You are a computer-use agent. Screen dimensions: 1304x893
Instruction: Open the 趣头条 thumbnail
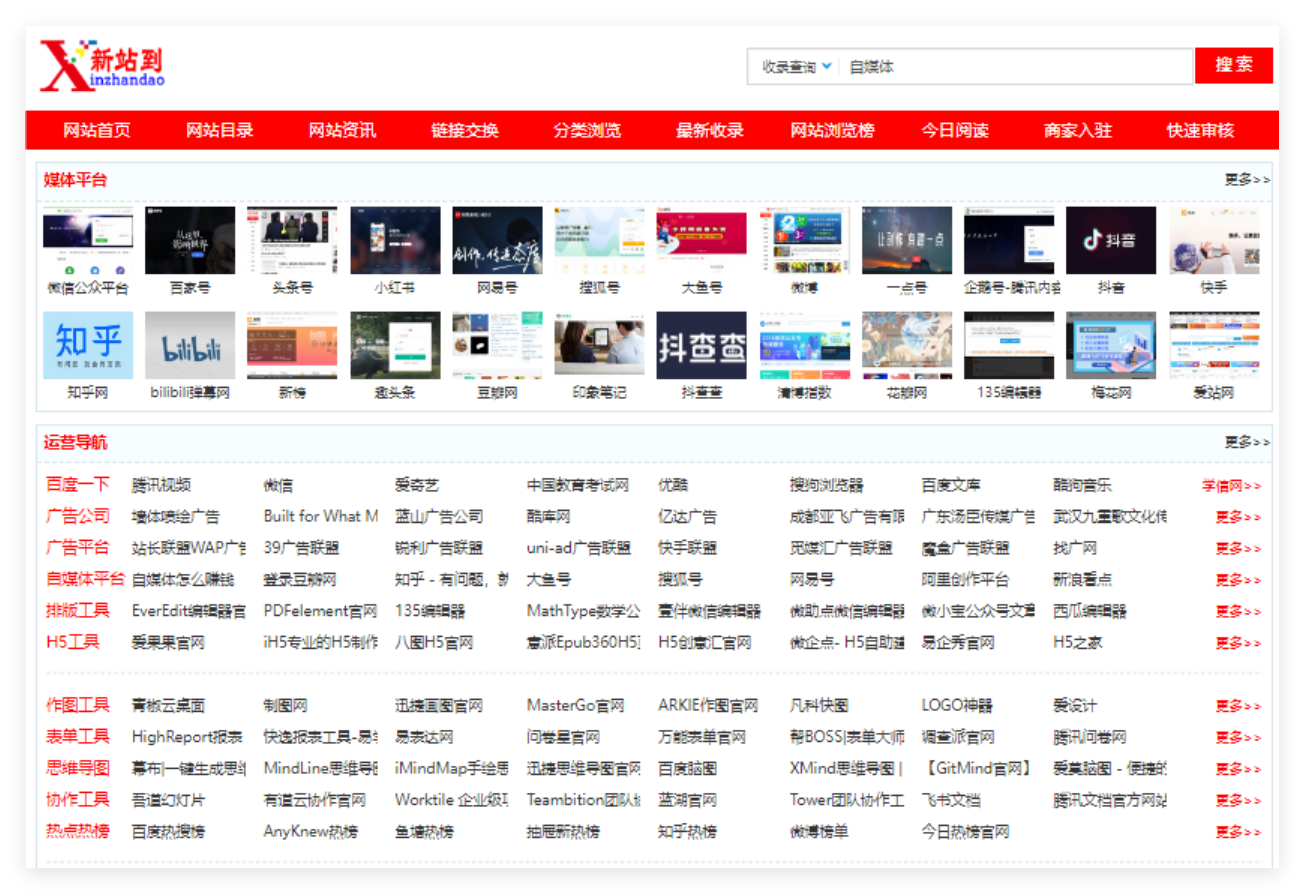point(395,345)
